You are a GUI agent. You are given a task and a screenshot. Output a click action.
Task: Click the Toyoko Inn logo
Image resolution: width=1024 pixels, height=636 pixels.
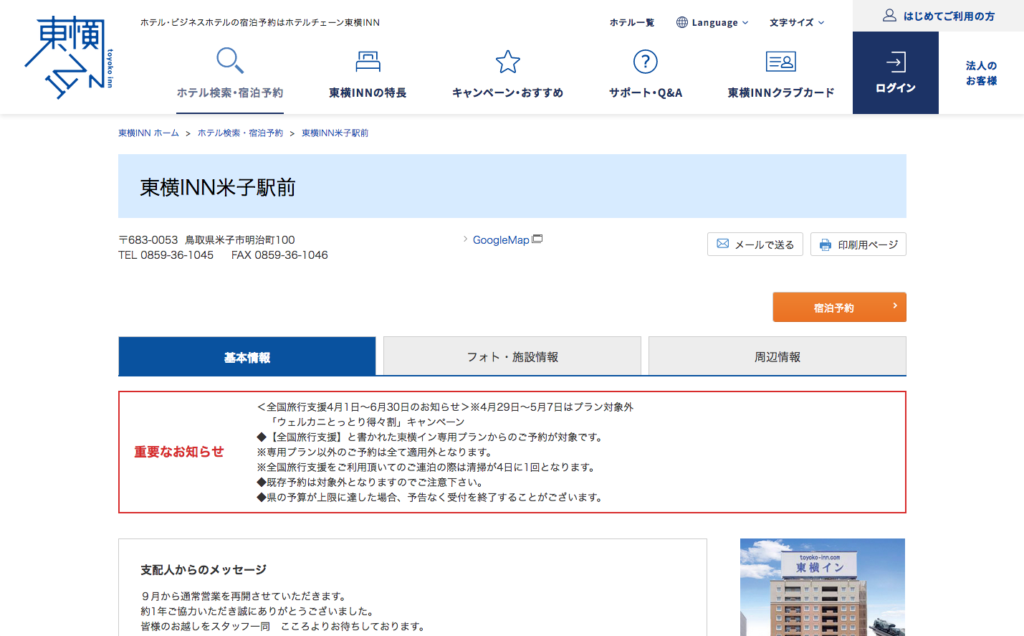pos(69,57)
